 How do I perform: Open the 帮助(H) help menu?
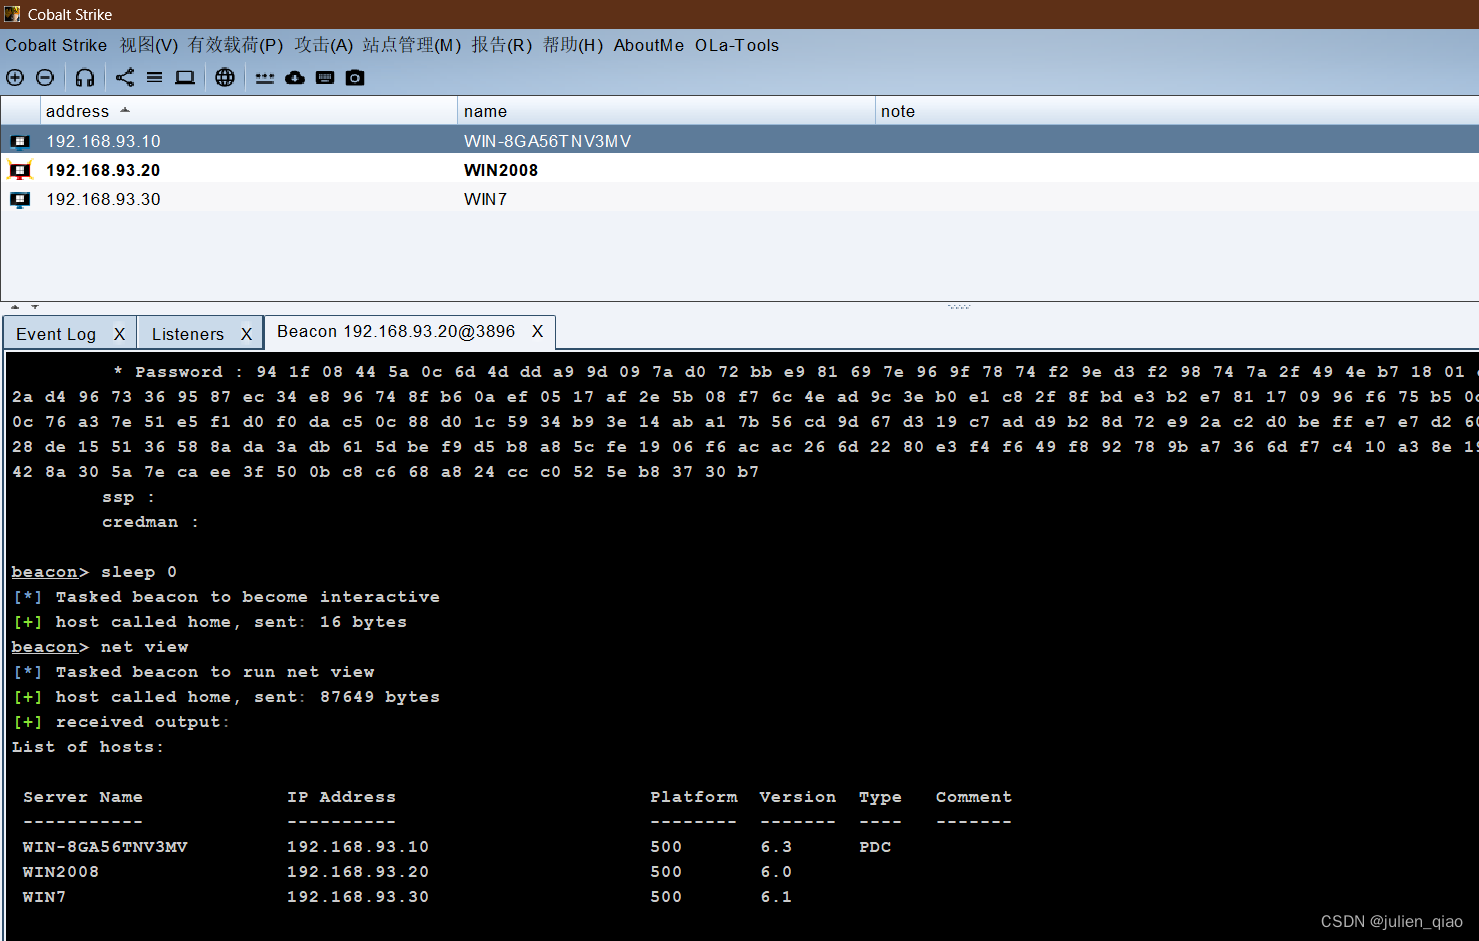pos(573,45)
